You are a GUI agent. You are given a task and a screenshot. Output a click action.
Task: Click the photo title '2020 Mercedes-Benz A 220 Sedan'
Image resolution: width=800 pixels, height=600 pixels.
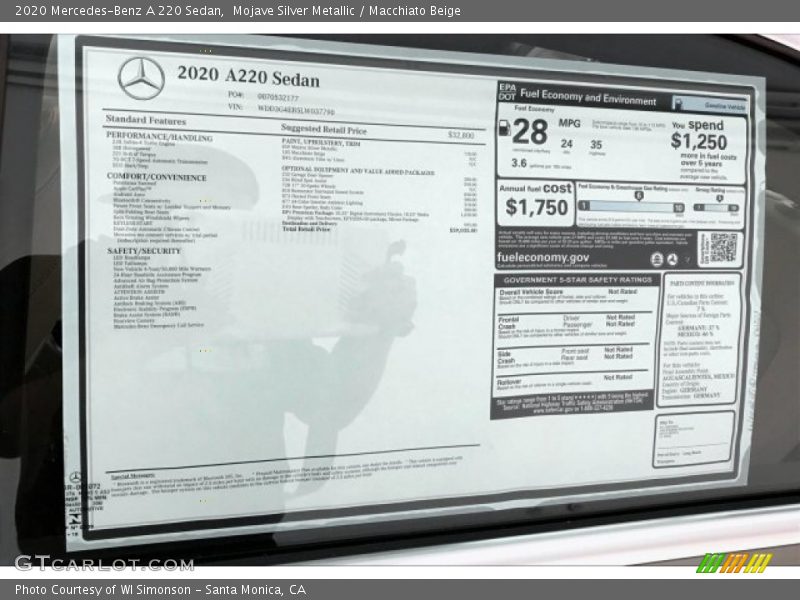coord(119,11)
